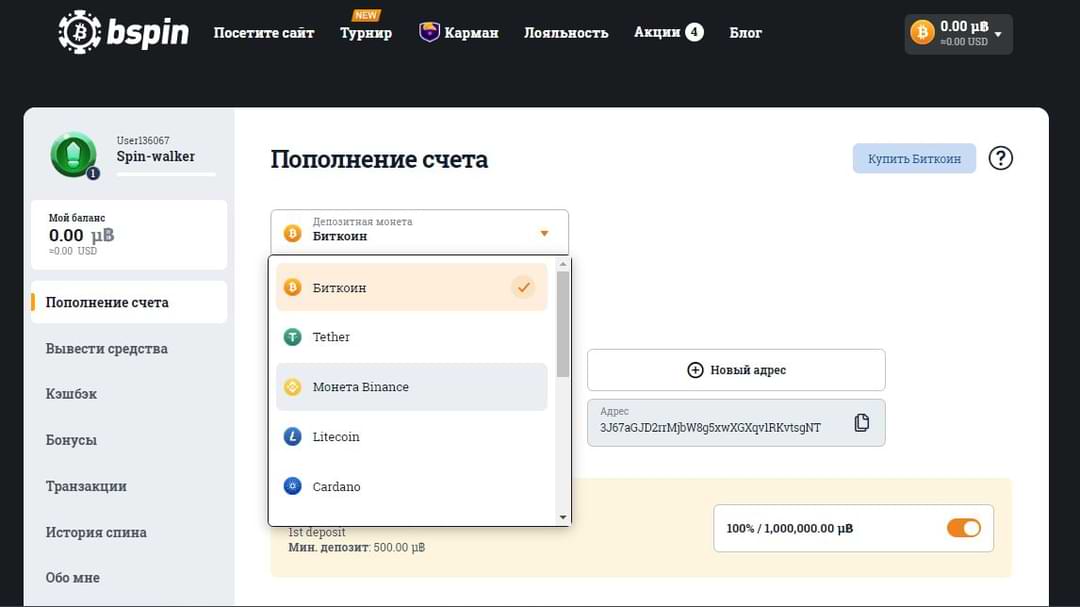
Task: Open История спина in the sidebar
Action: pyautogui.click(x=96, y=533)
